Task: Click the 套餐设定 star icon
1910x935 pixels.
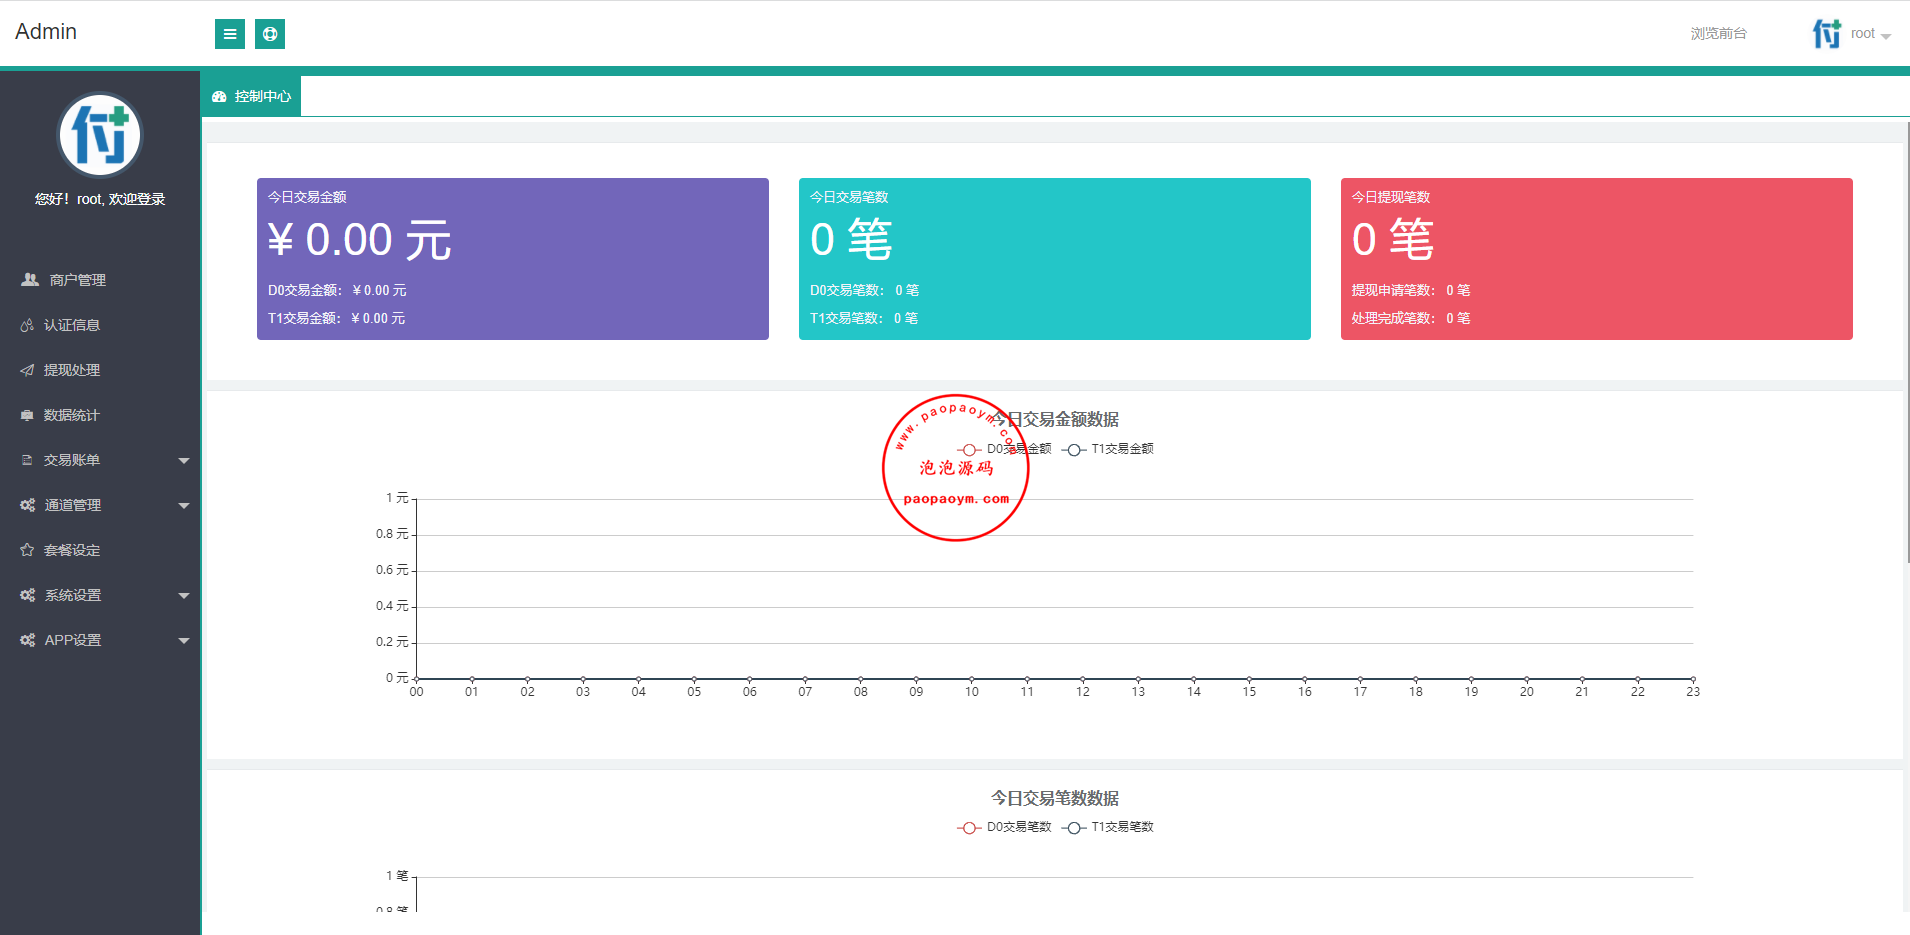Action: tap(27, 550)
